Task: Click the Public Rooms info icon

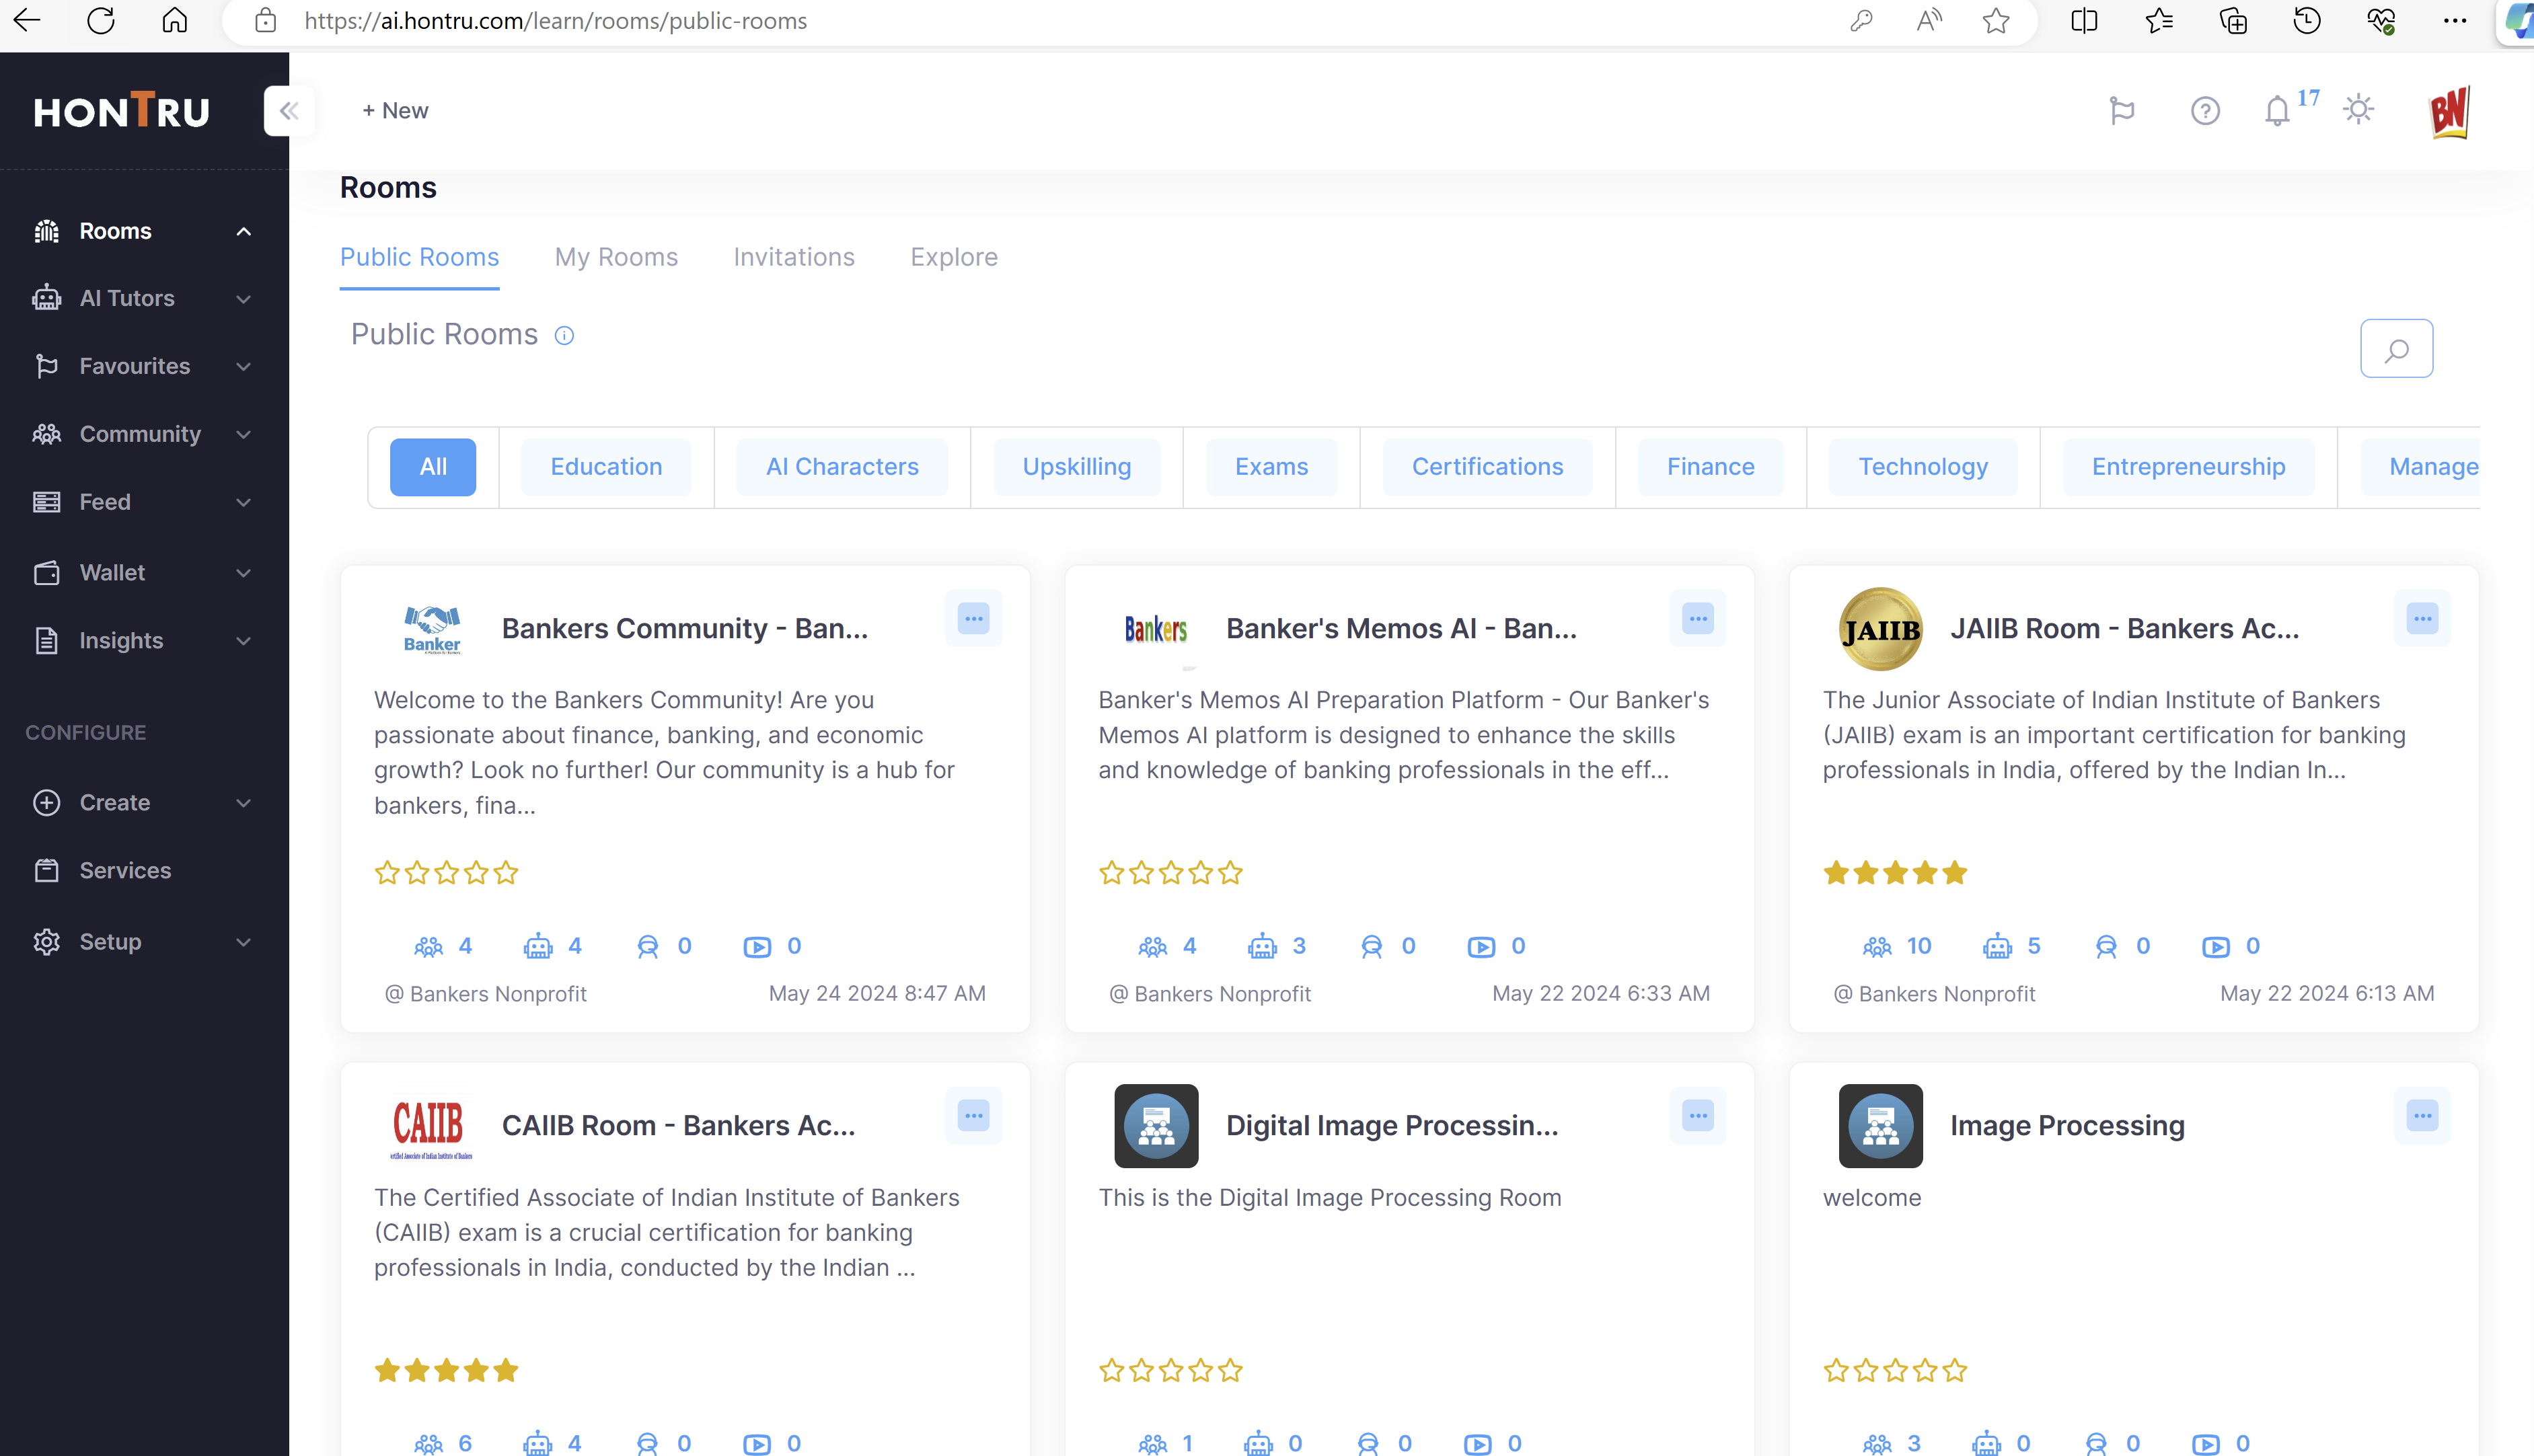Action: click(564, 335)
